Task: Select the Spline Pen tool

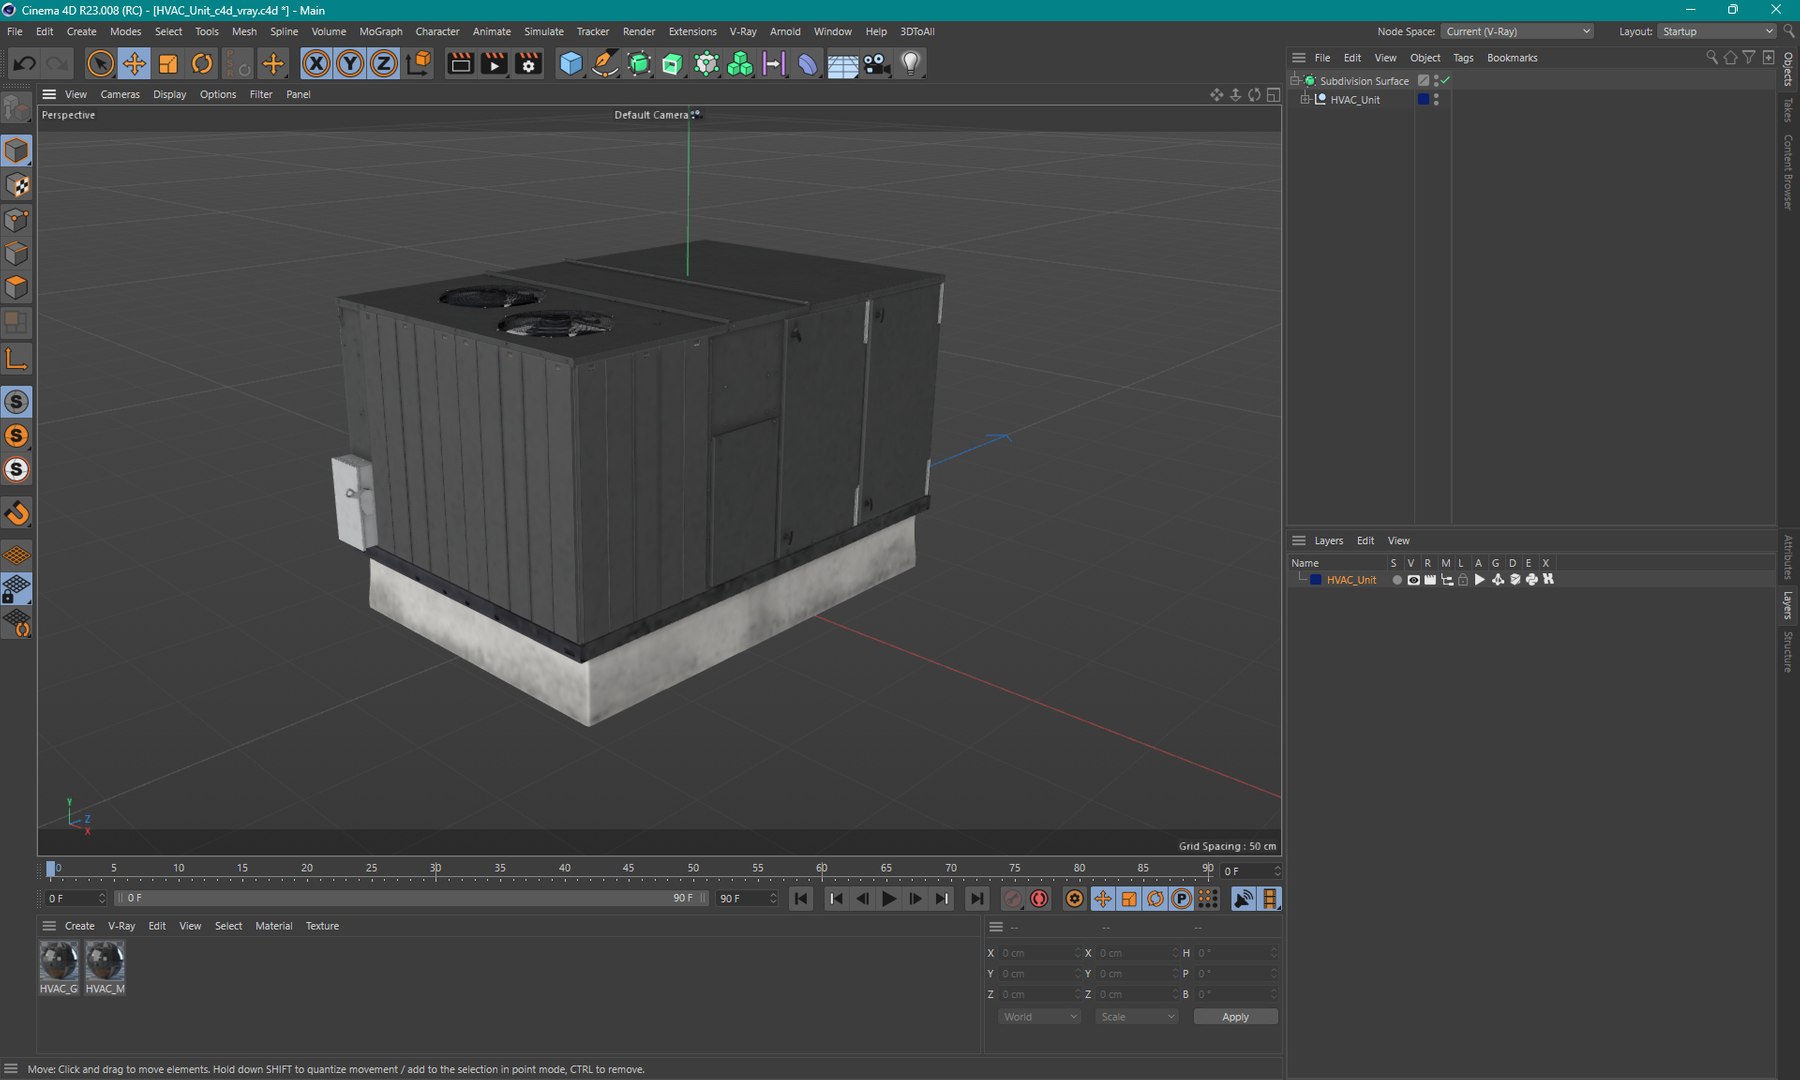Action: click(605, 64)
